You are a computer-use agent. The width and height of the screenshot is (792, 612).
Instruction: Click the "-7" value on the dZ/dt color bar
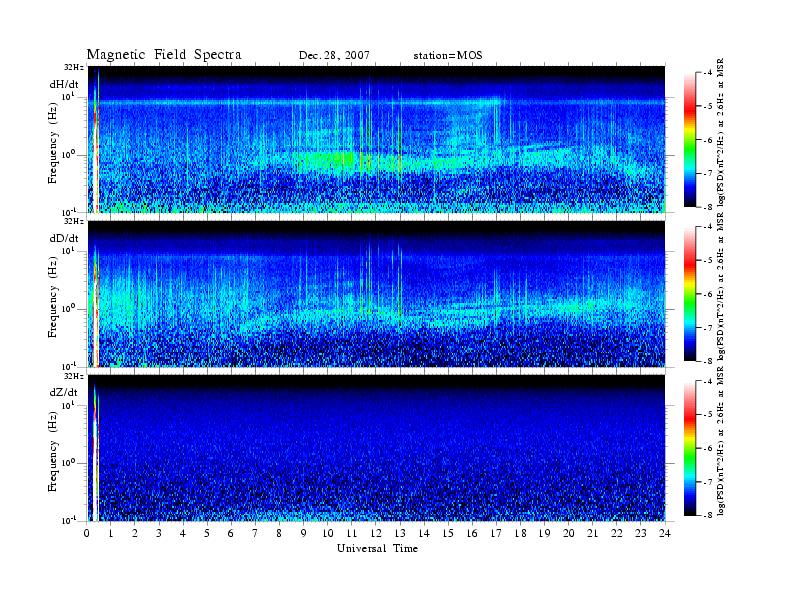pyautogui.click(x=709, y=482)
